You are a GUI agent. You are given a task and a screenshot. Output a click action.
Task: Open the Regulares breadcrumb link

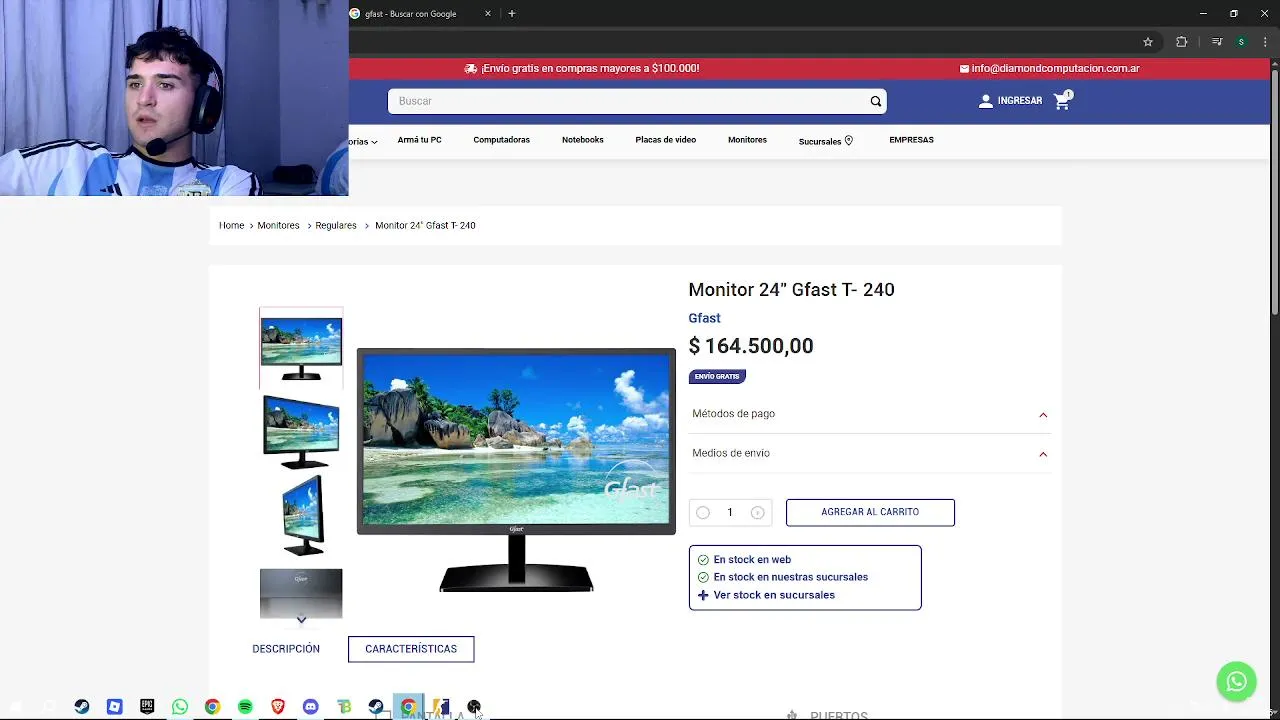[335, 226]
